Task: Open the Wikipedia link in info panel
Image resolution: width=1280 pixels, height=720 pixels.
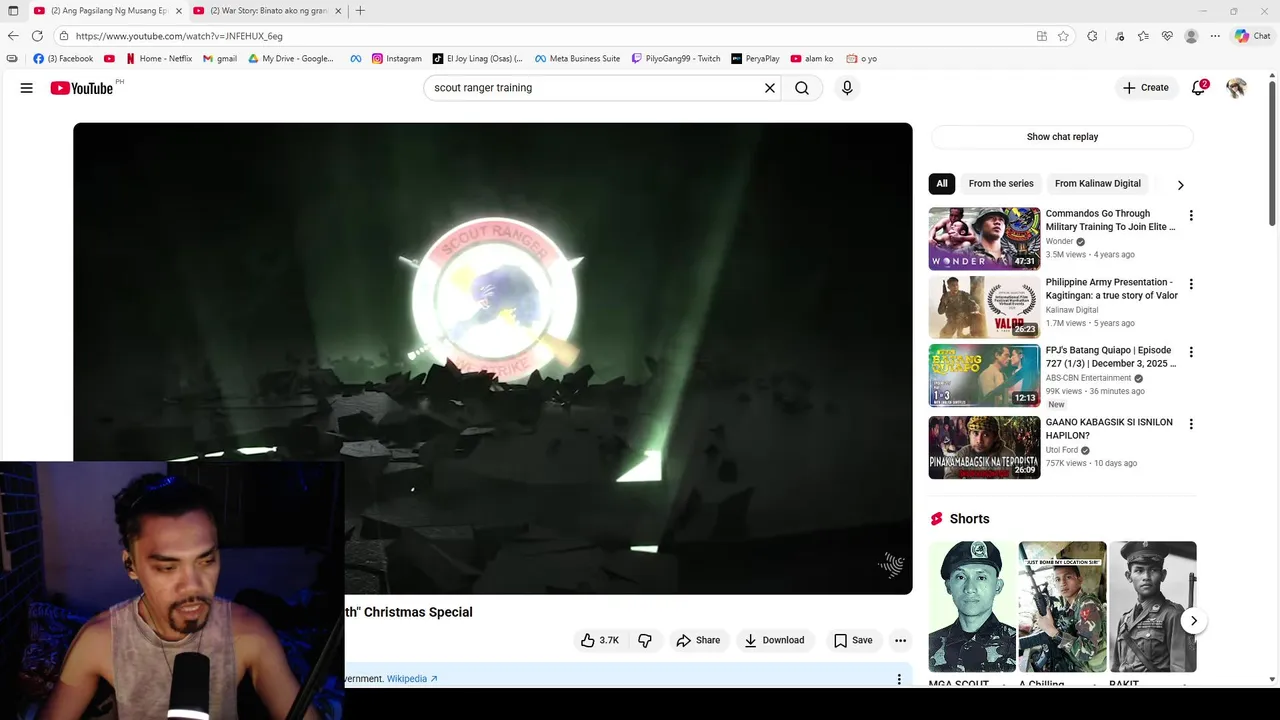Action: (x=412, y=679)
